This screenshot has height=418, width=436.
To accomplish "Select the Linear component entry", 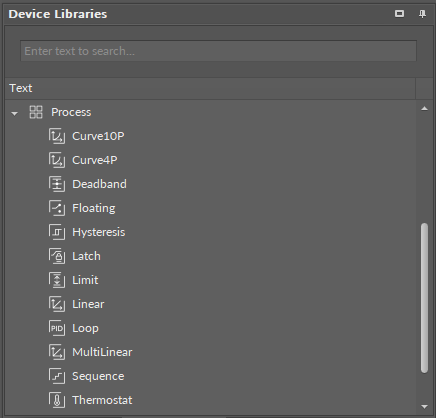I will pos(88,304).
